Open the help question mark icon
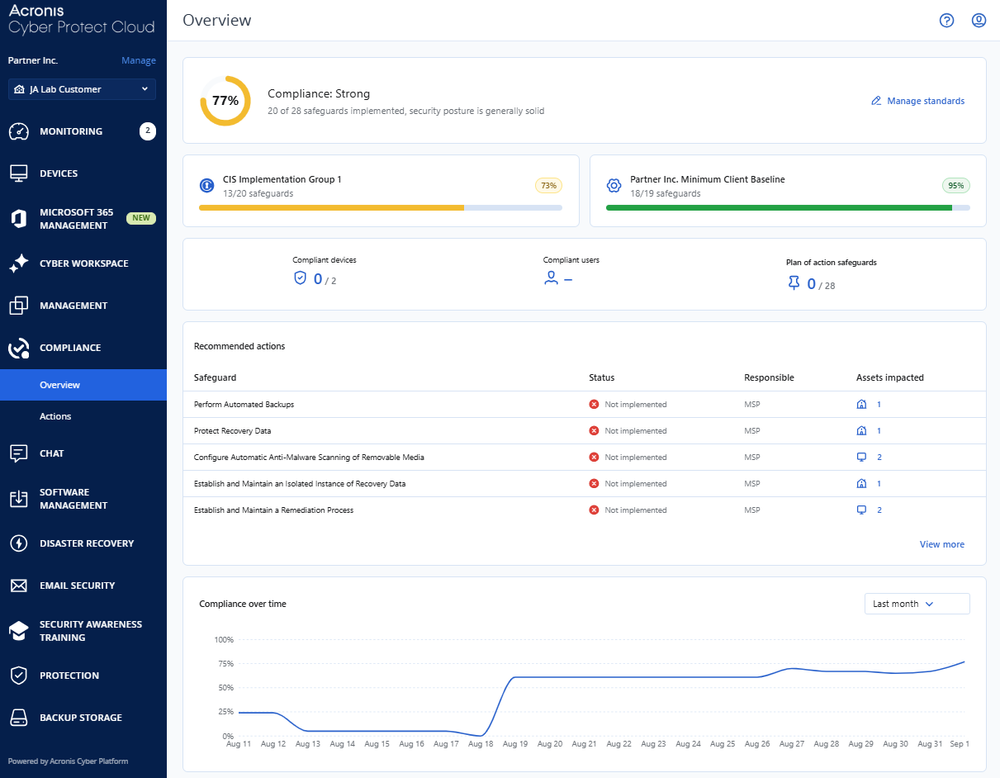Viewport: 1000px width, 778px height. point(946,20)
